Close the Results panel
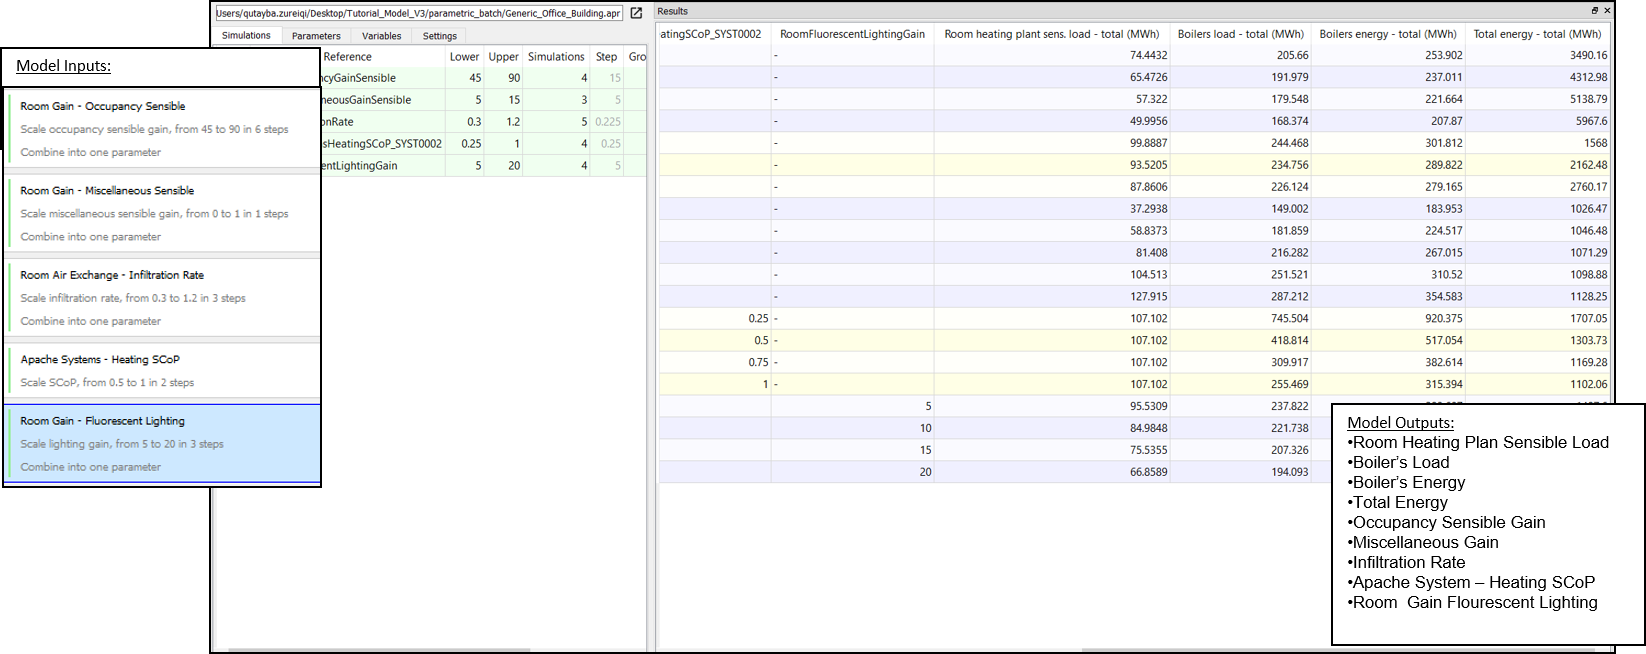Screen dimensions: 1646x654 [1607, 11]
